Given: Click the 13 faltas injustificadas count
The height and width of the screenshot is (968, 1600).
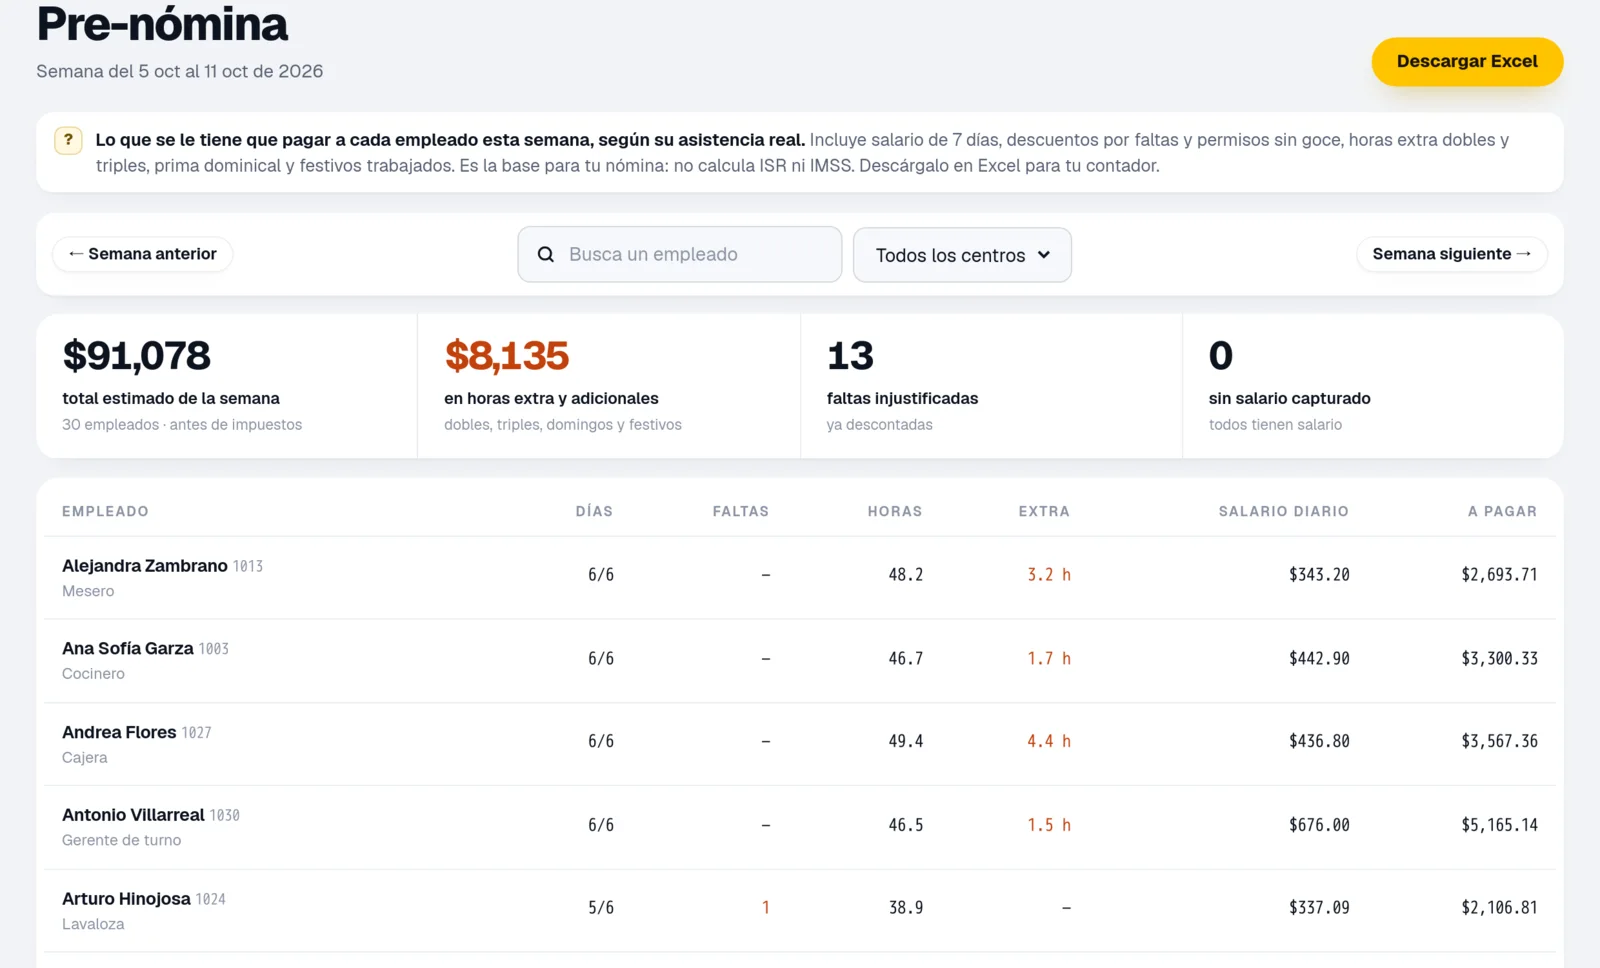Looking at the screenshot, I should (x=850, y=355).
